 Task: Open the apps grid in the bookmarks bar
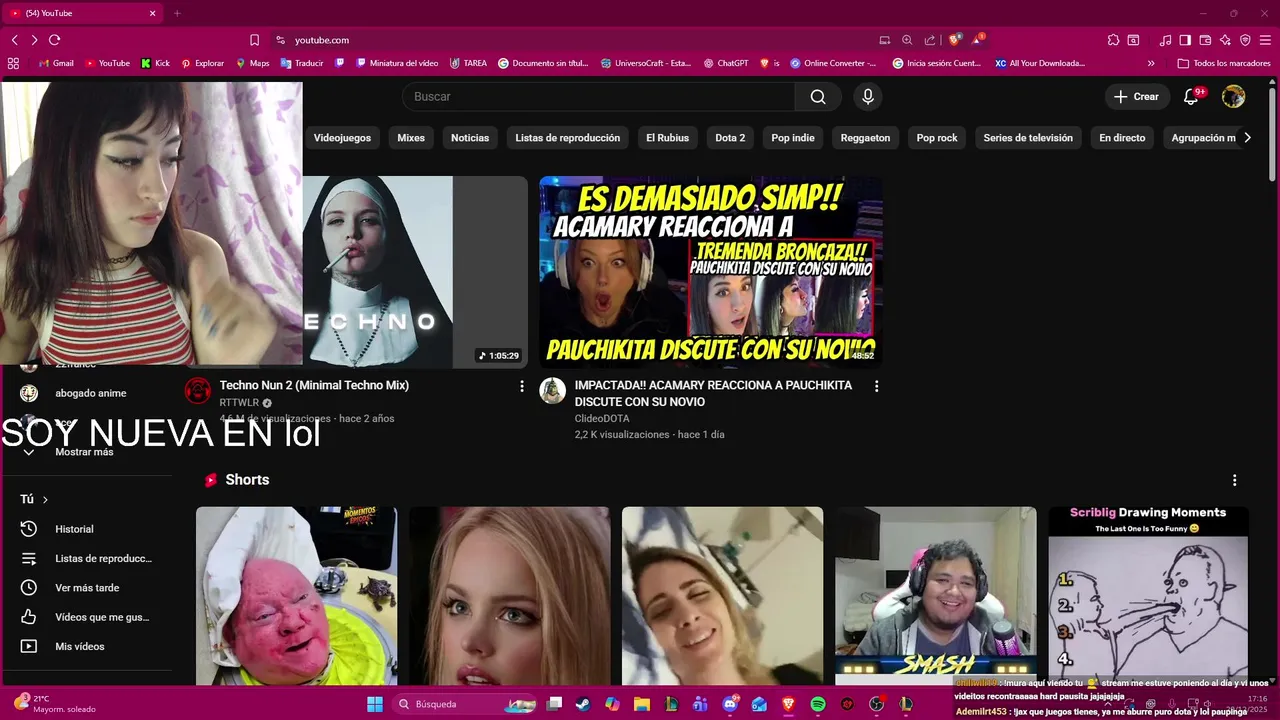13,63
